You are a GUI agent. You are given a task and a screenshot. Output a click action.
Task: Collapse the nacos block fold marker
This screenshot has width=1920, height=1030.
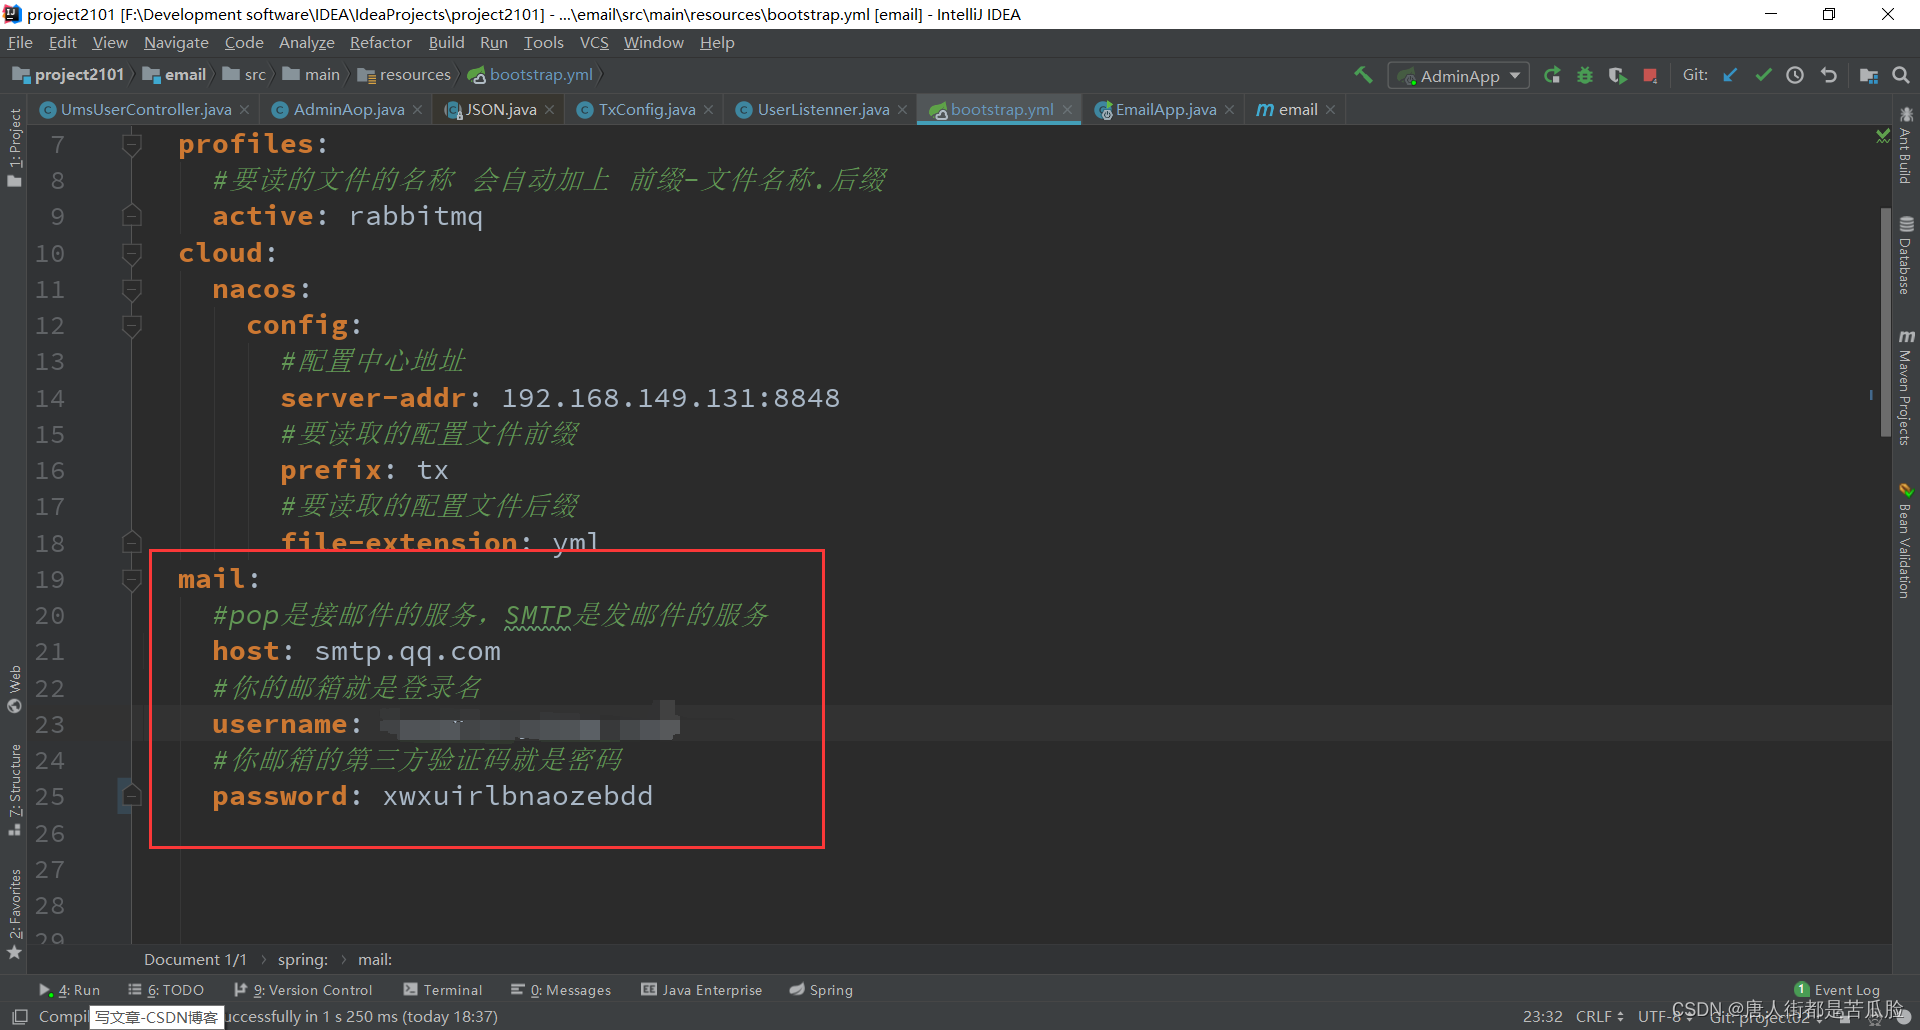click(131, 289)
